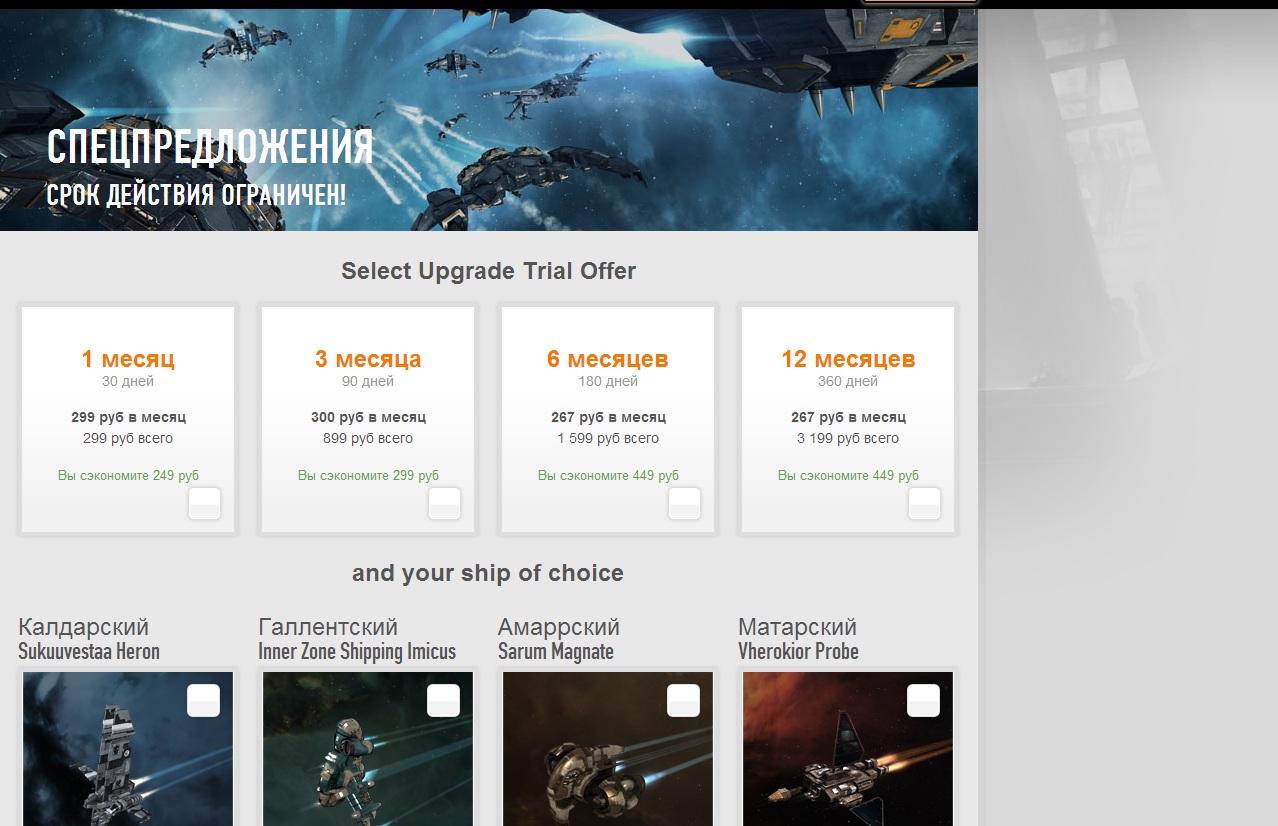Click the Inner Zone Shipping Imicus image
This screenshot has height=826, width=1278.
368,749
